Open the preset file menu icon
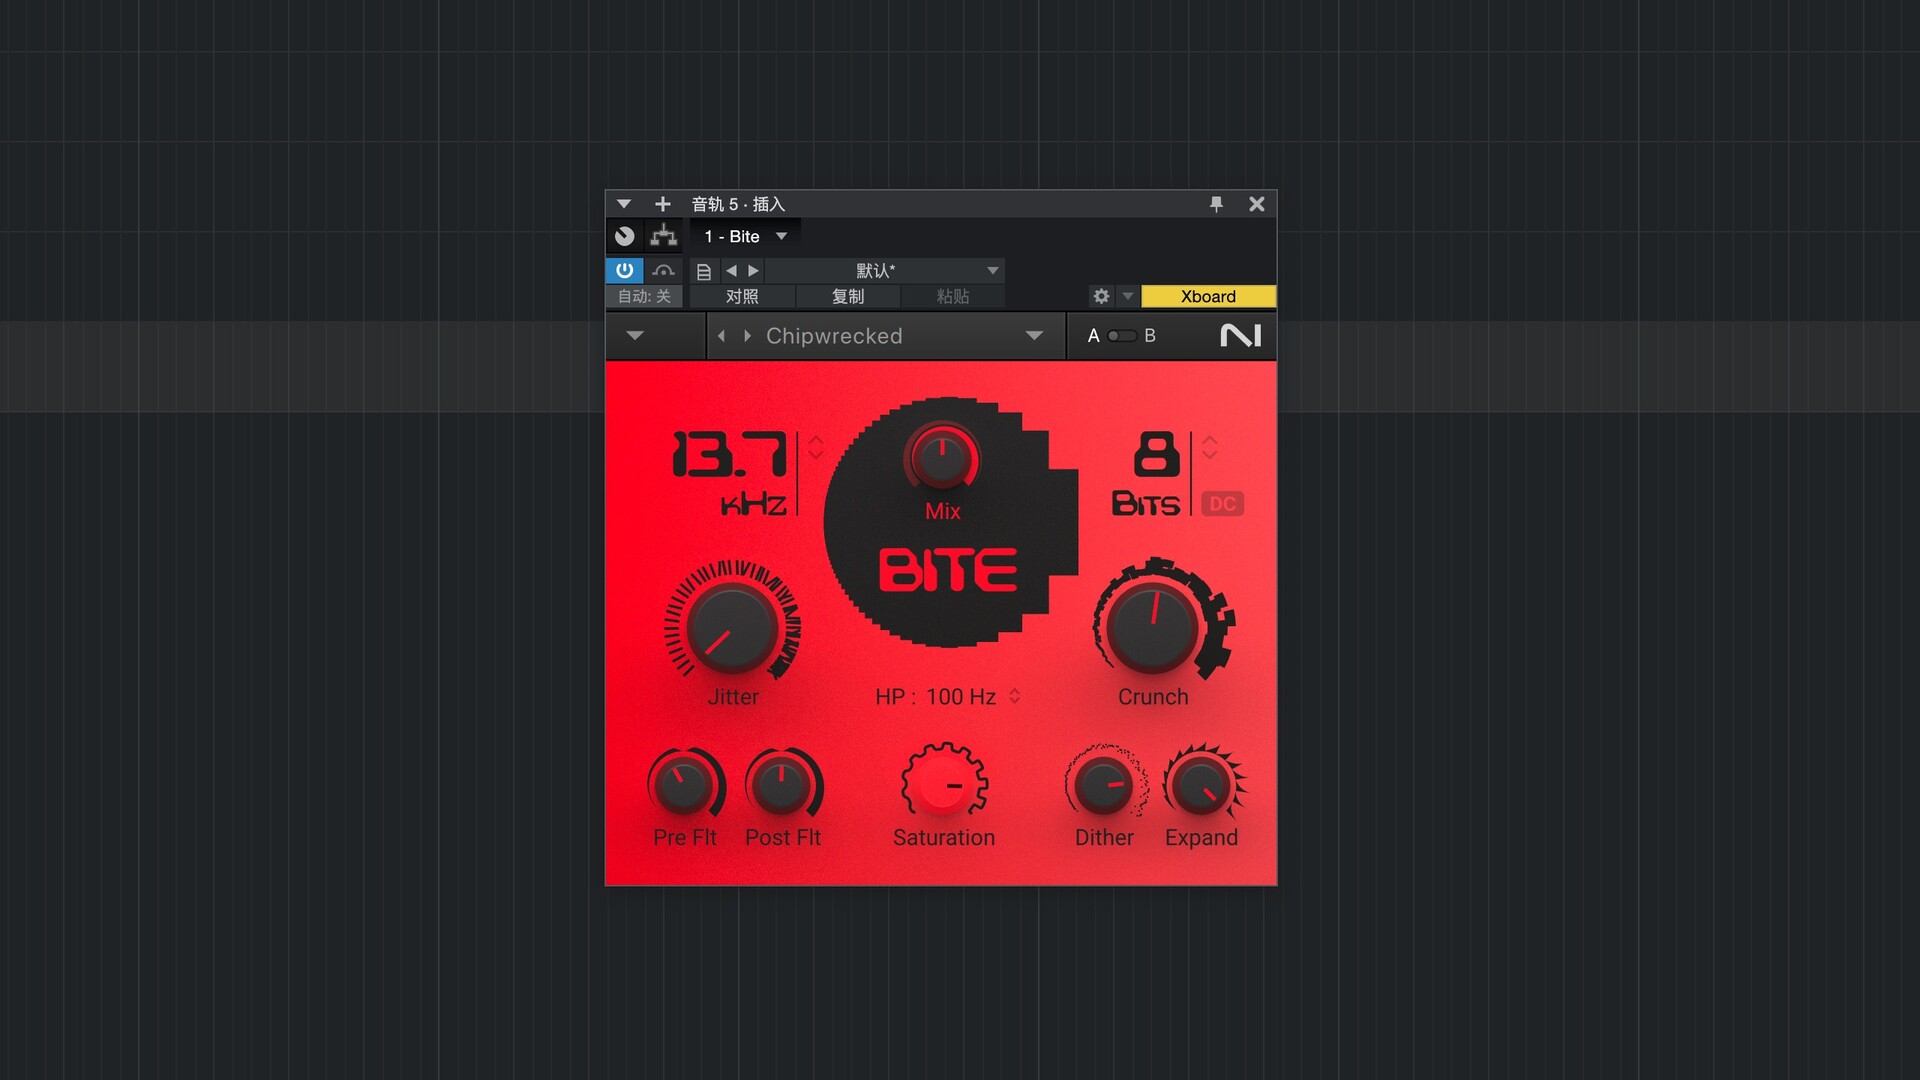The image size is (1920, 1080). pyautogui.click(x=704, y=270)
